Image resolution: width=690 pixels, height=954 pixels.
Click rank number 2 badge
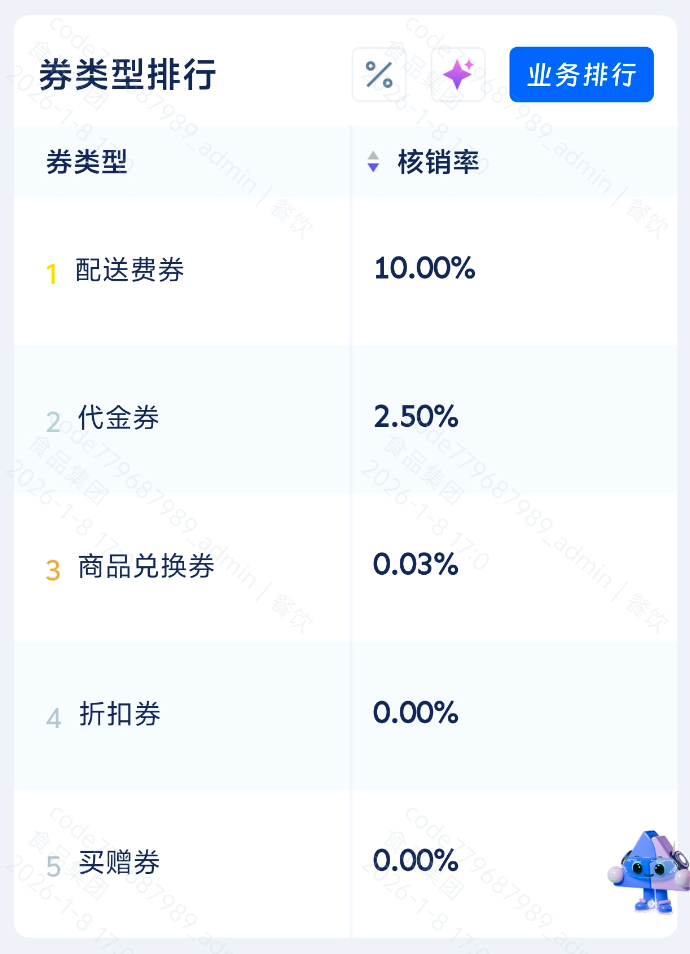[53, 421]
